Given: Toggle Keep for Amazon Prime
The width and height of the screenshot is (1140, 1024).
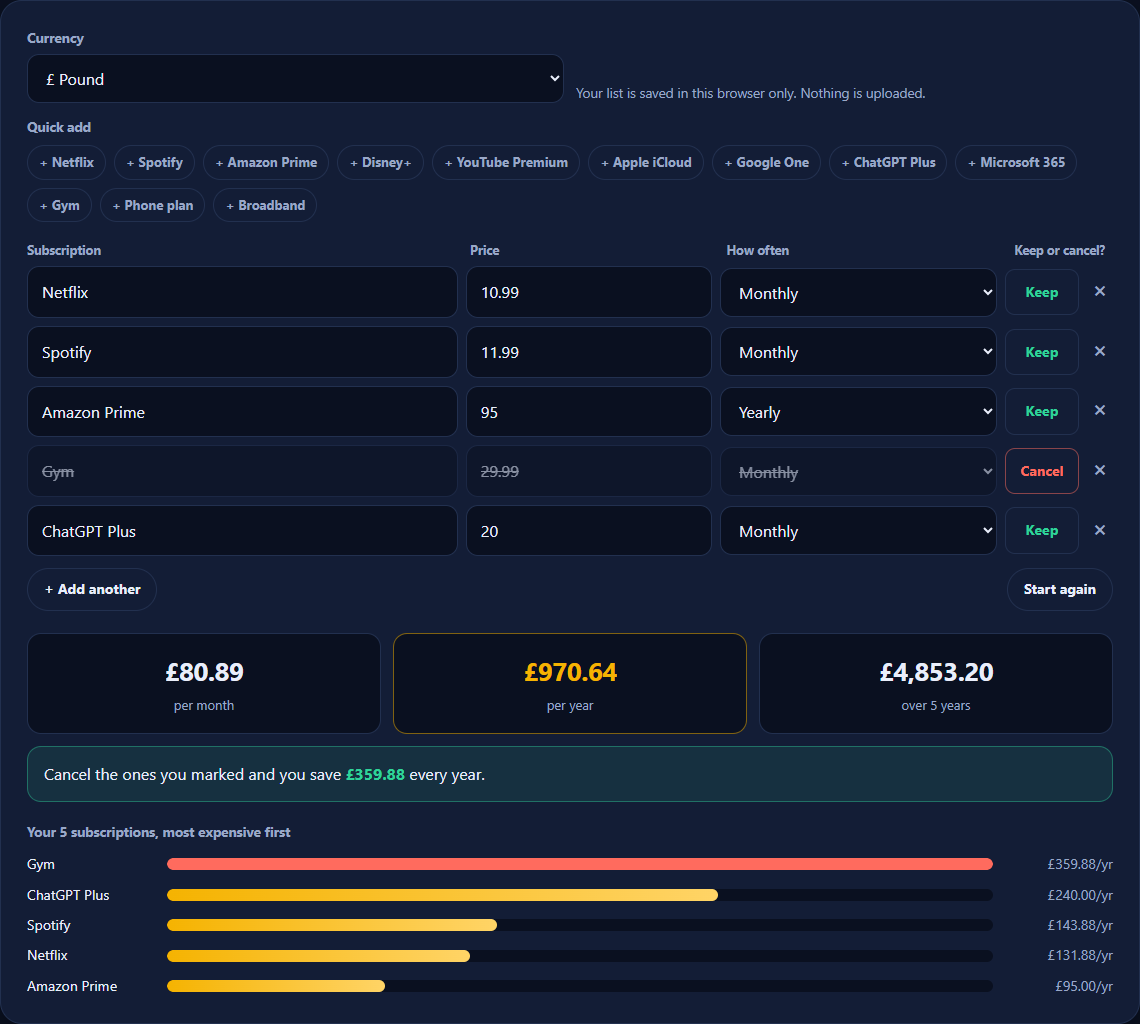Looking at the screenshot, I should click(x=1041, y=412).
